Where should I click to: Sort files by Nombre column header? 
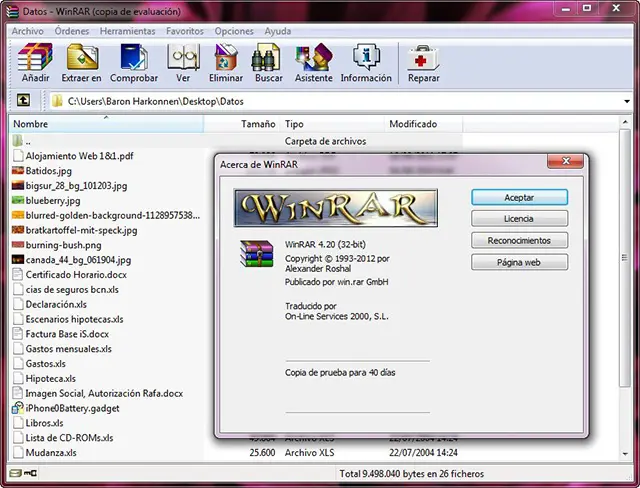pos(100,124)
